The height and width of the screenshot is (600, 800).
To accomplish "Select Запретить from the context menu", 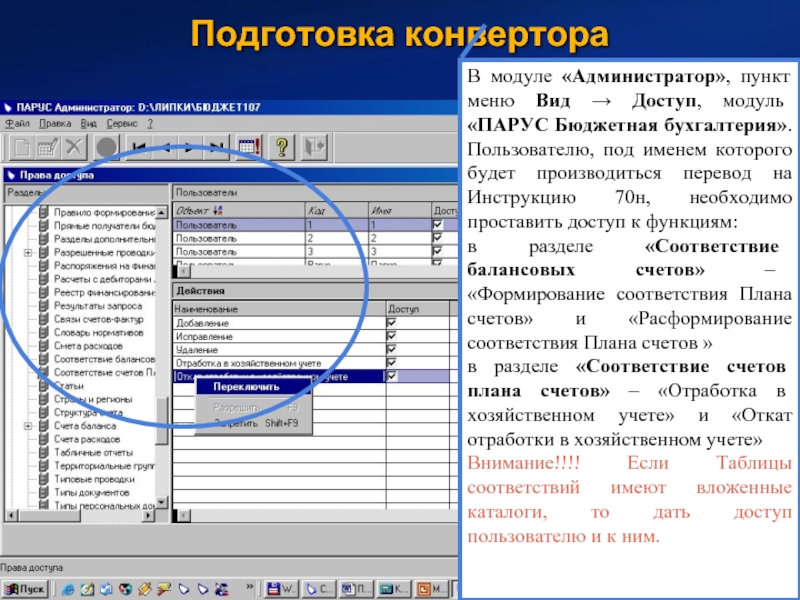I will [238, 423].
